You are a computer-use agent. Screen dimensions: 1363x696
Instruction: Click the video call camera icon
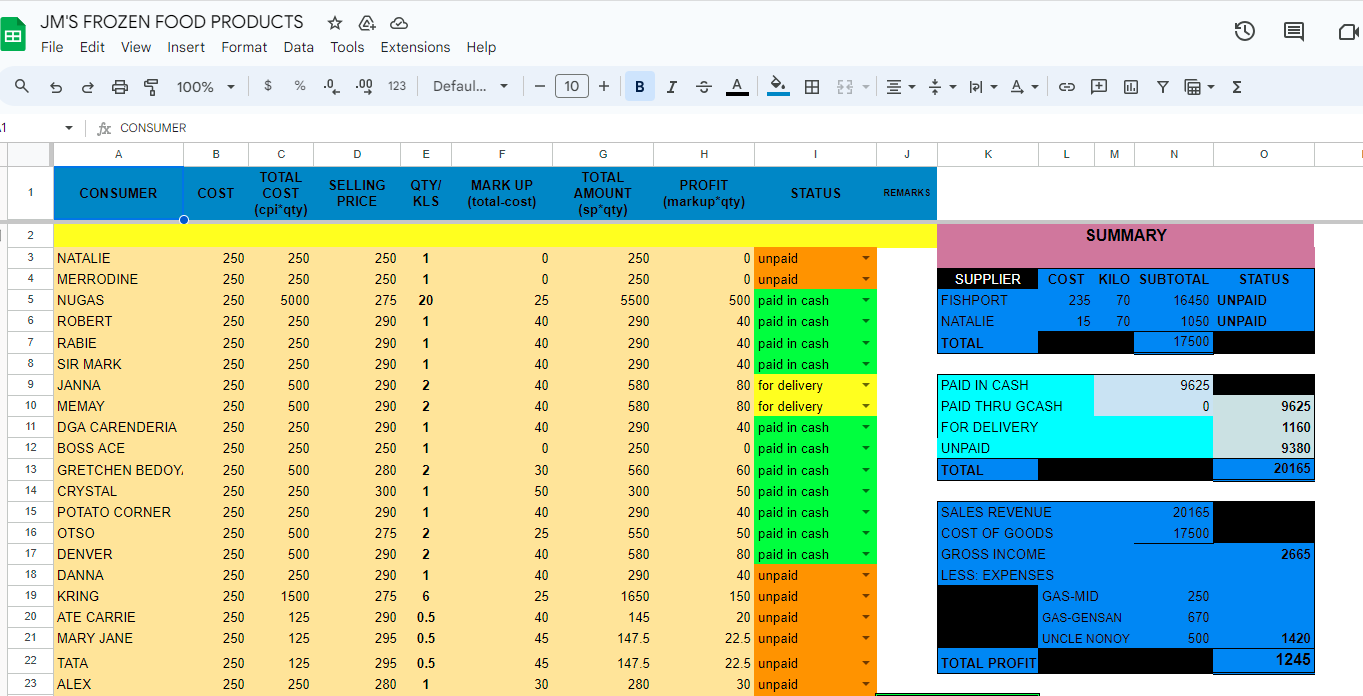coord(1349,32)
